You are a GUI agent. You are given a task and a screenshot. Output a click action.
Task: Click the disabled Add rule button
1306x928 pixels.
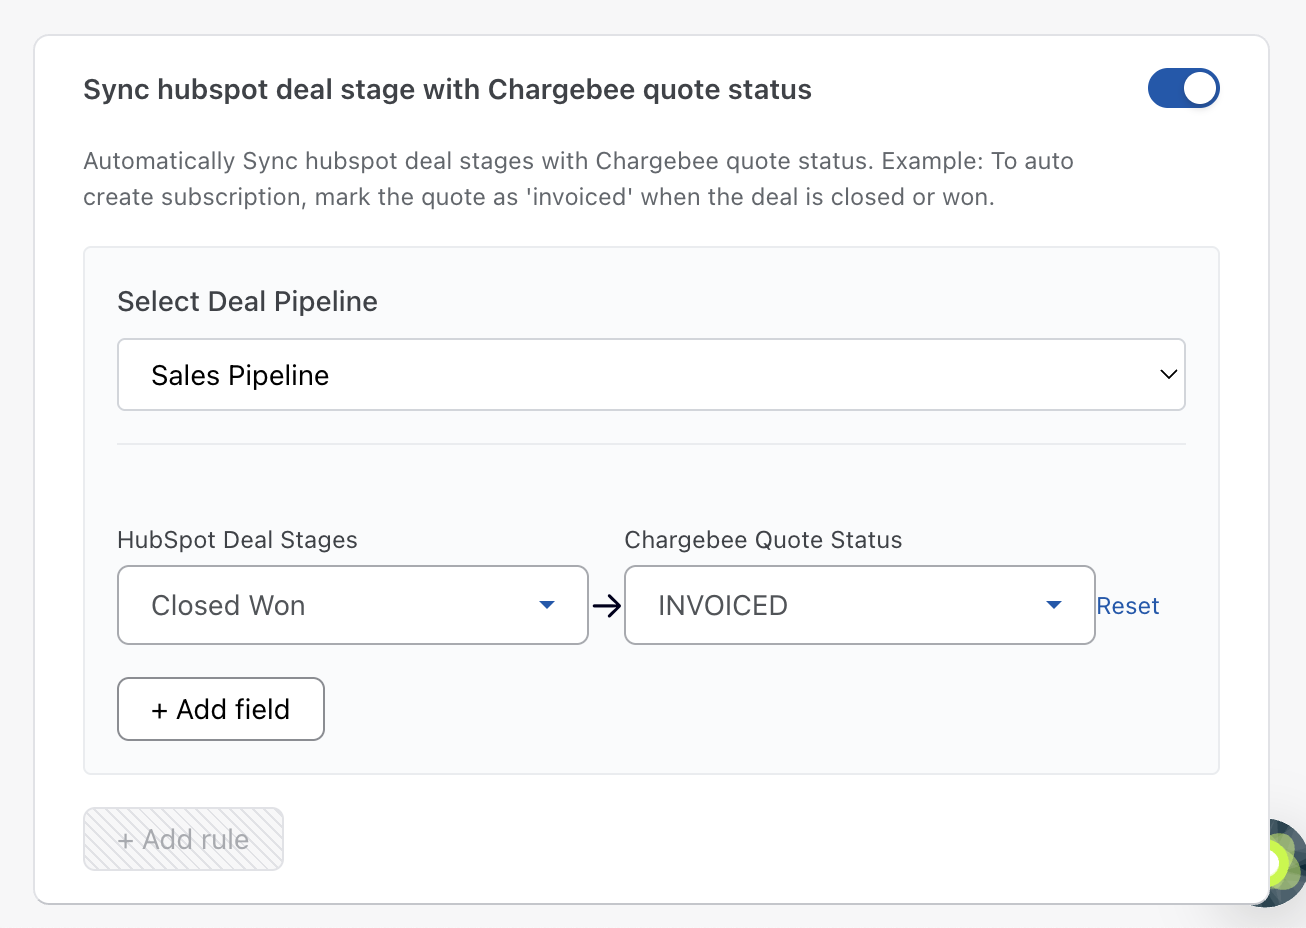[x=183, y=839]
